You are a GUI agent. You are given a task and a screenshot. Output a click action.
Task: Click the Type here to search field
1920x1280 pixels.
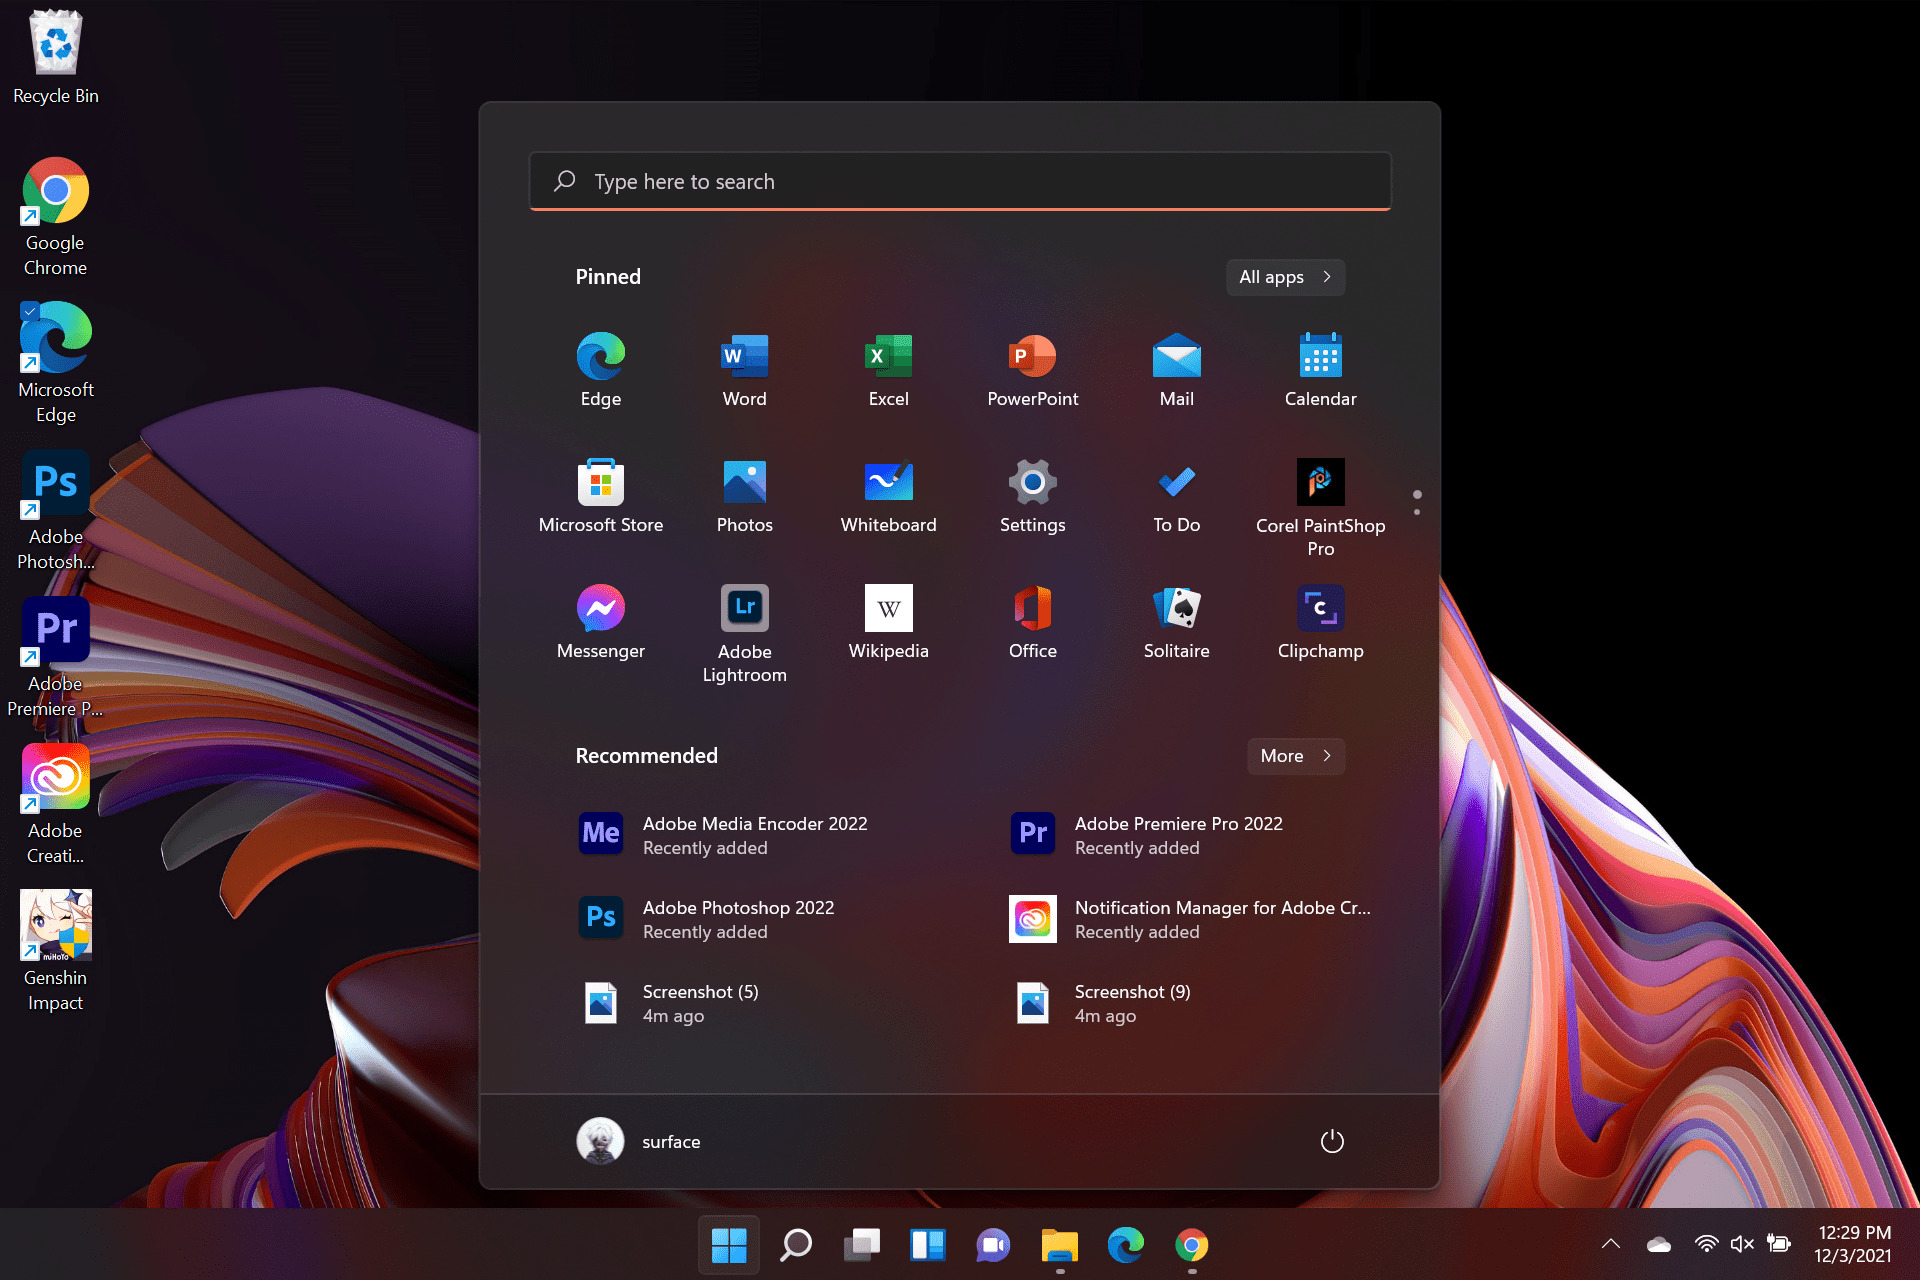pyautogui.click(x=960, y=182)
